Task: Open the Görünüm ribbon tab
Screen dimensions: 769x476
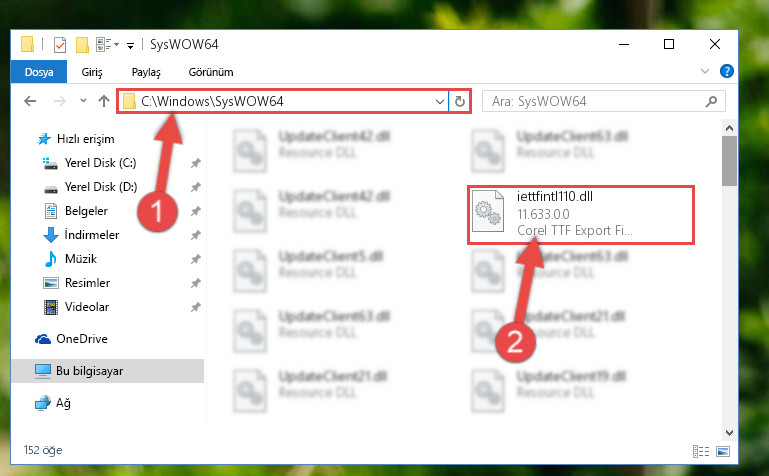Action: [x=211, y=72]
